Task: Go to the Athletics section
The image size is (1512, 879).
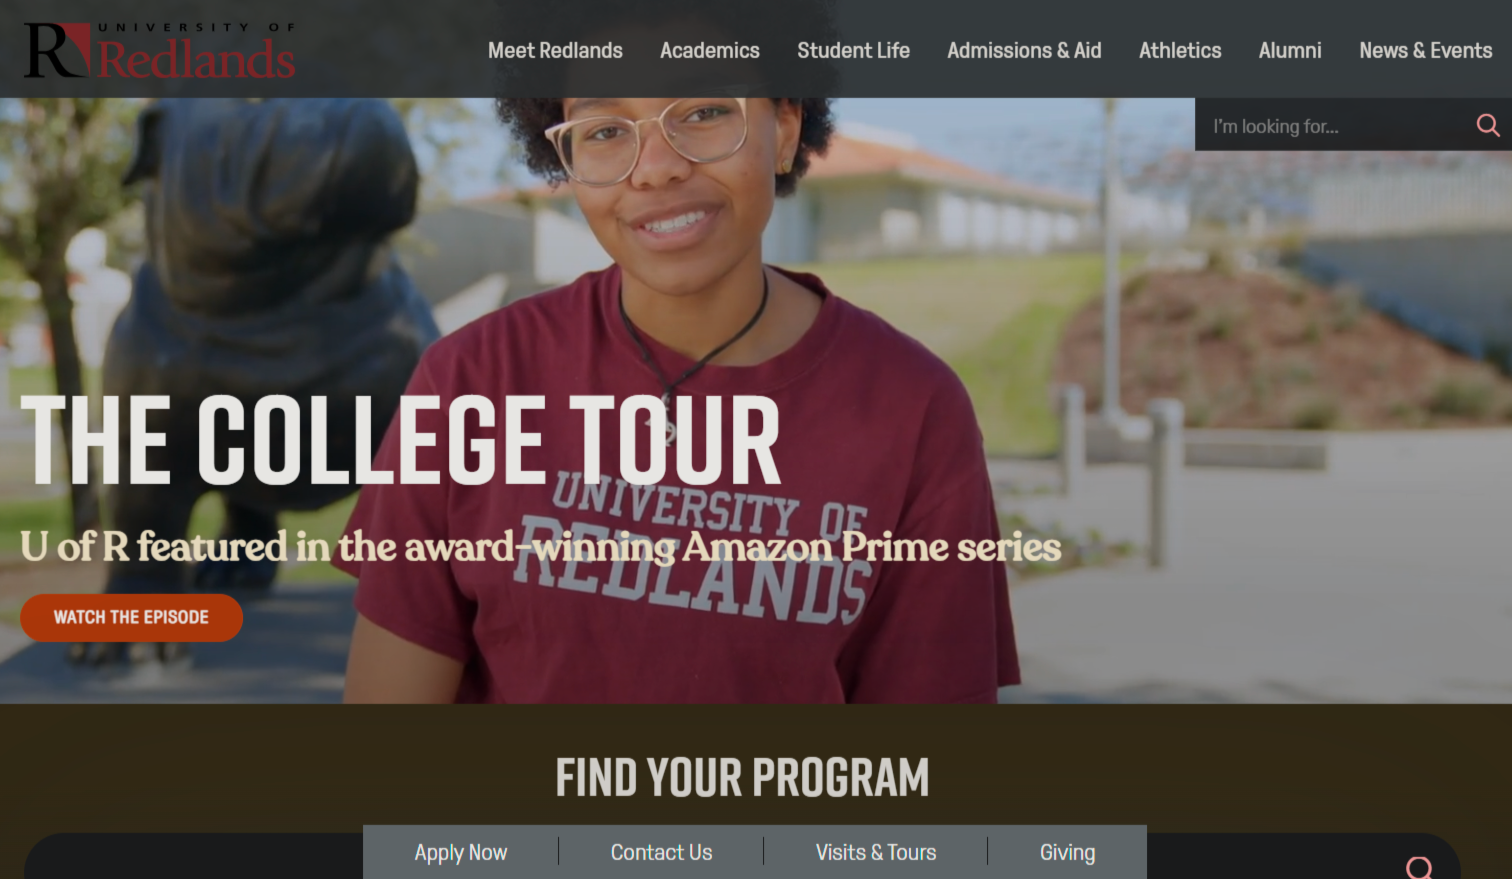Action: point(1180,50)
